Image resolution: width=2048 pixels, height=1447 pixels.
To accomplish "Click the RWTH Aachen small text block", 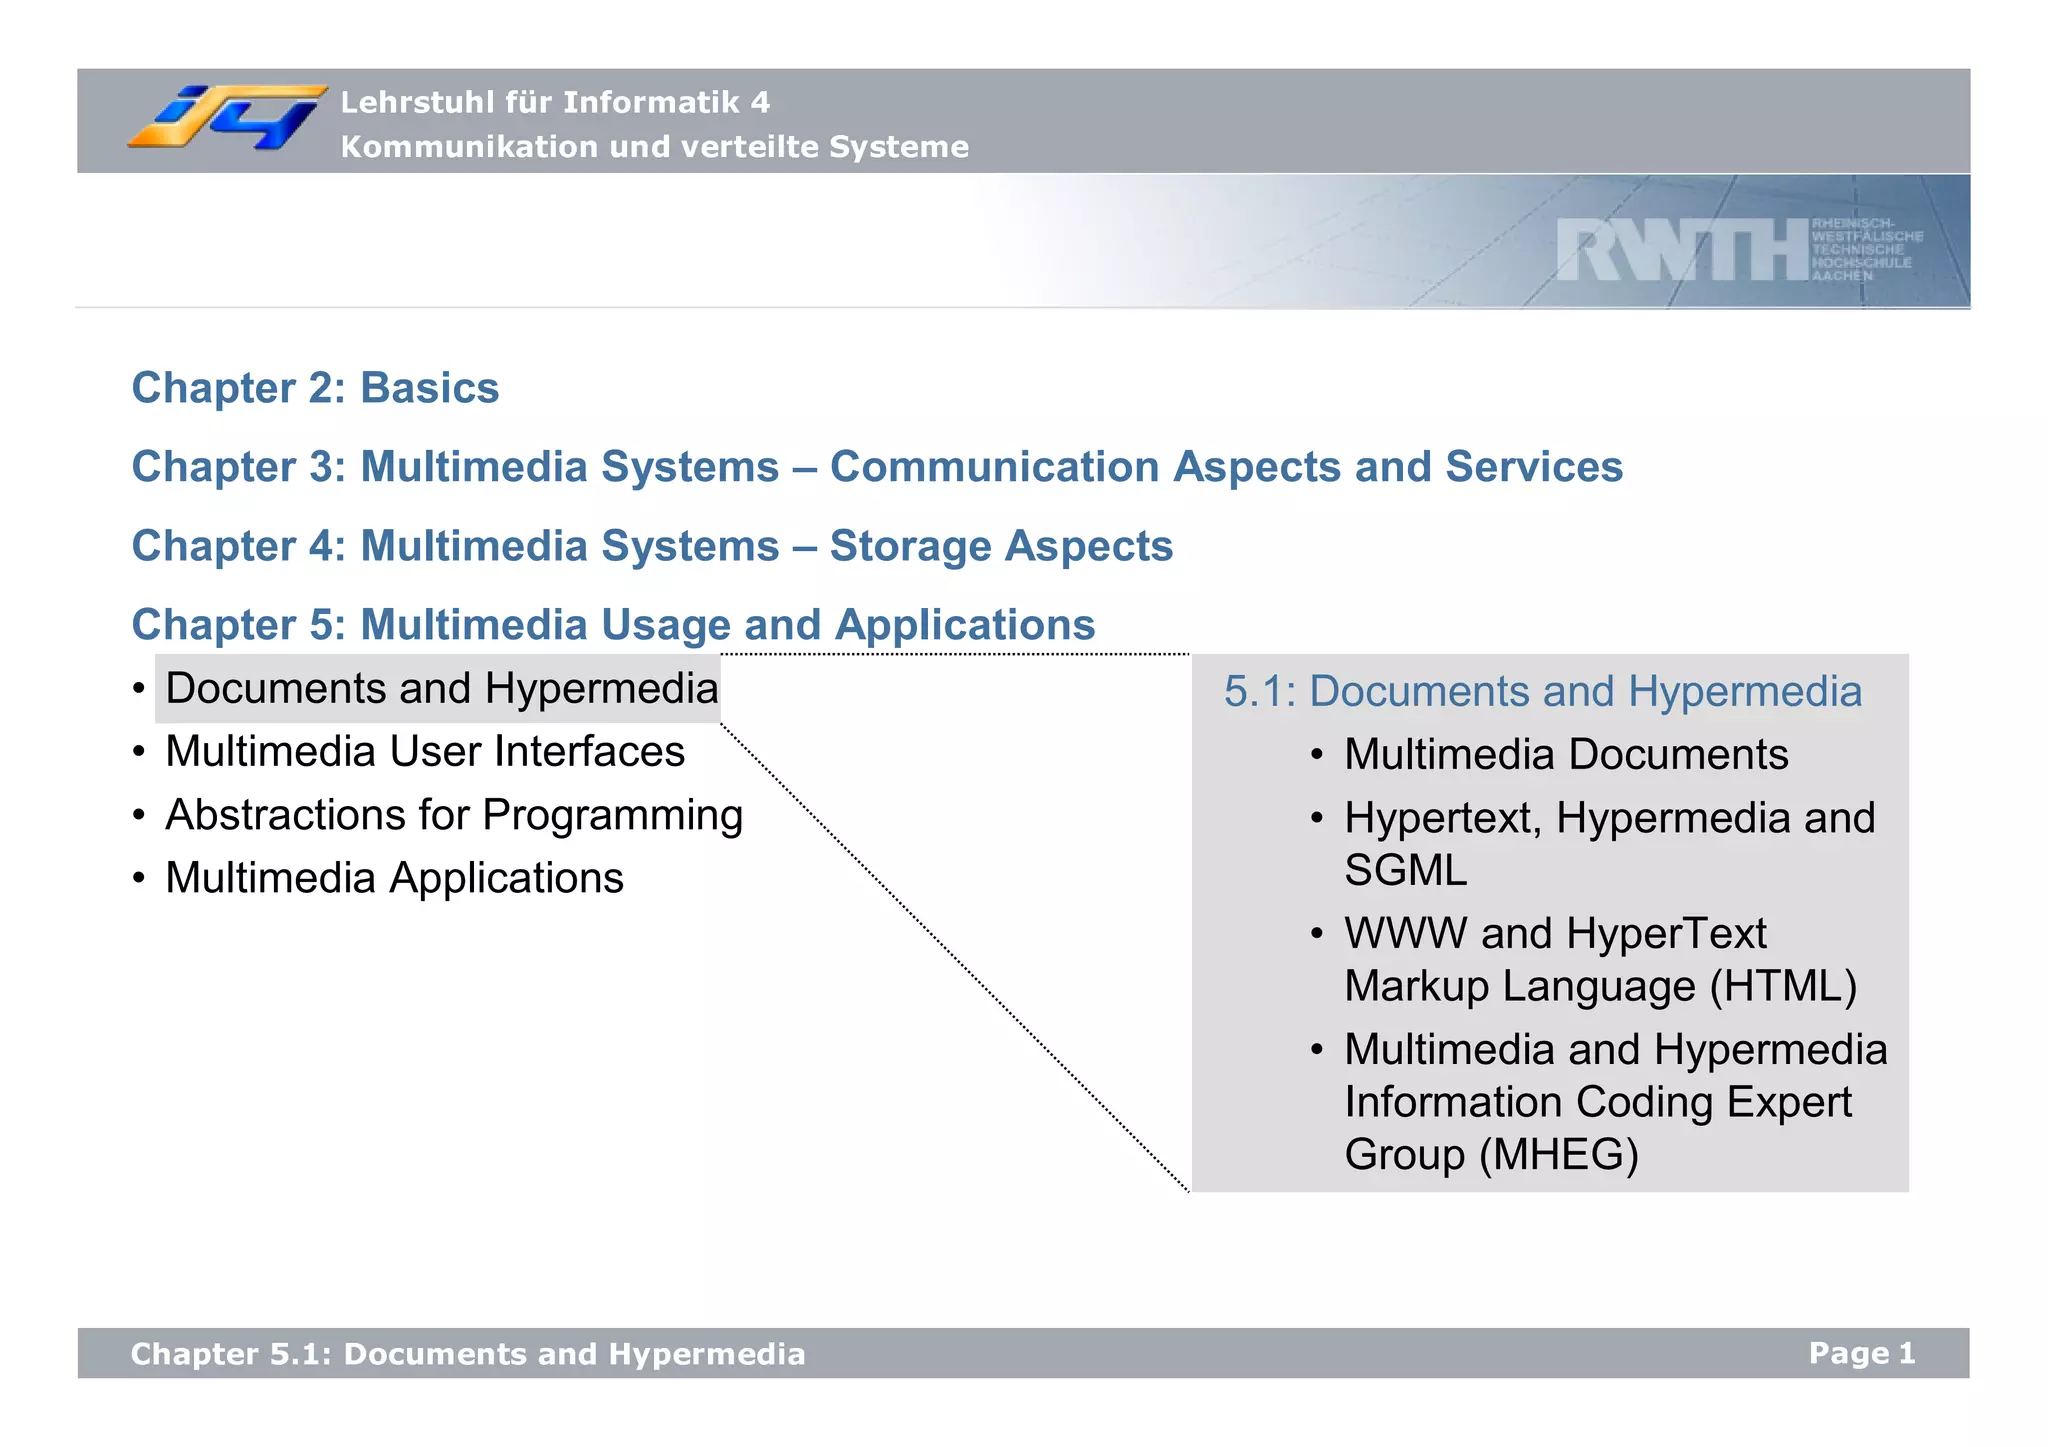I will click(x=1866, y=249).
